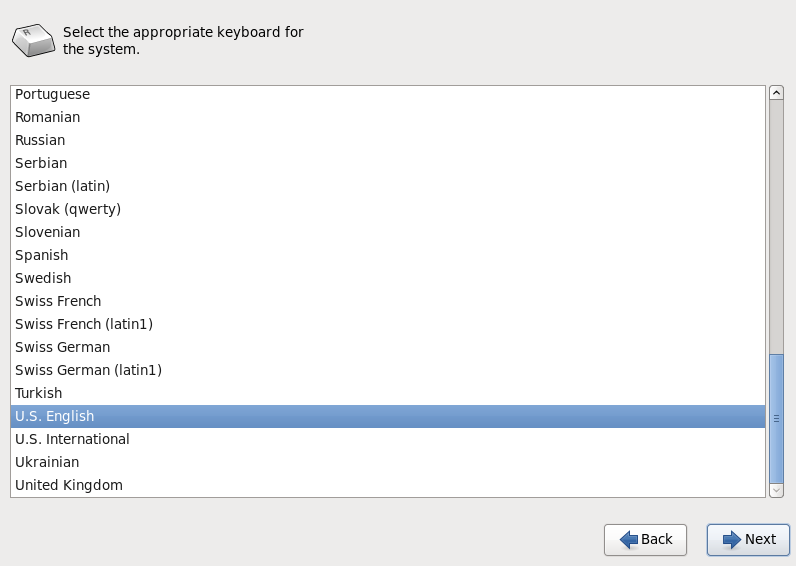Click the scrollbar down arrow
The height and width of the screenshot is (566, 796).
pyautogui.click(x=776, y=490)
